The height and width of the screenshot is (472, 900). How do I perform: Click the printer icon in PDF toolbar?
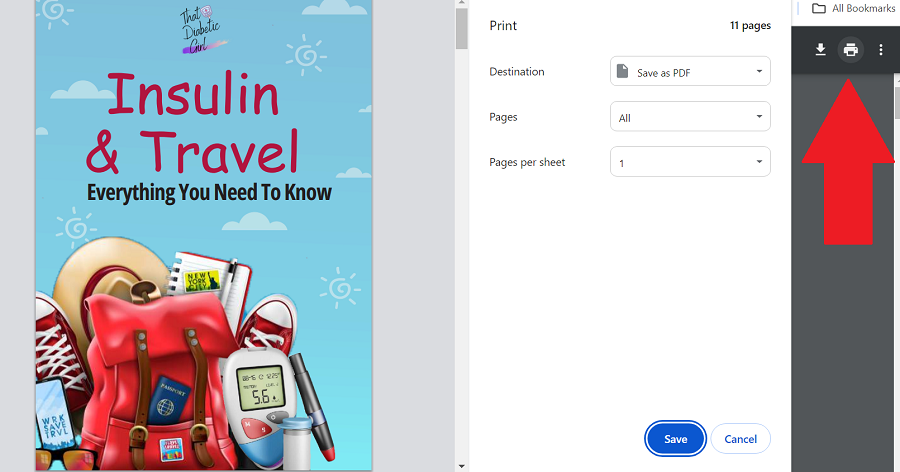[x=850, y=50]
